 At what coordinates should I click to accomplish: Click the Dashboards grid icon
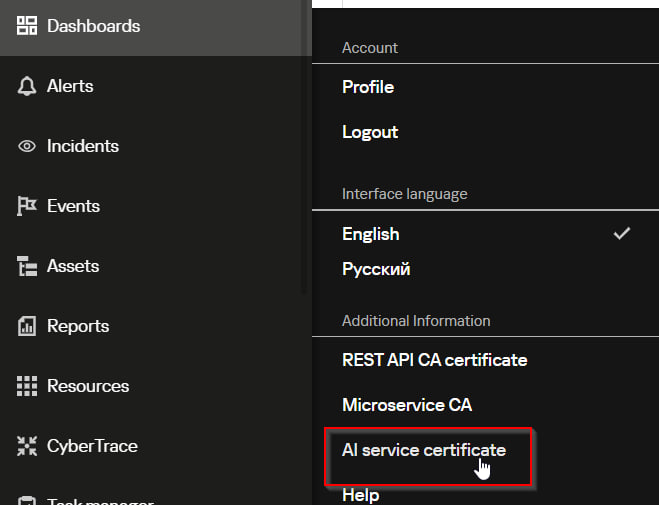click(27, 26)
